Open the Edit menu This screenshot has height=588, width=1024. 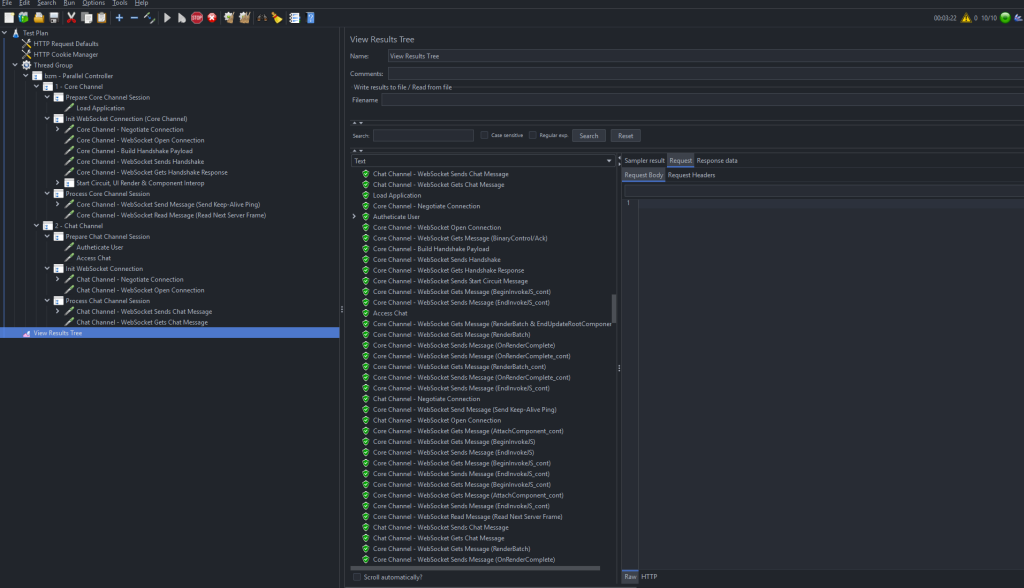(x=24, y=3)
